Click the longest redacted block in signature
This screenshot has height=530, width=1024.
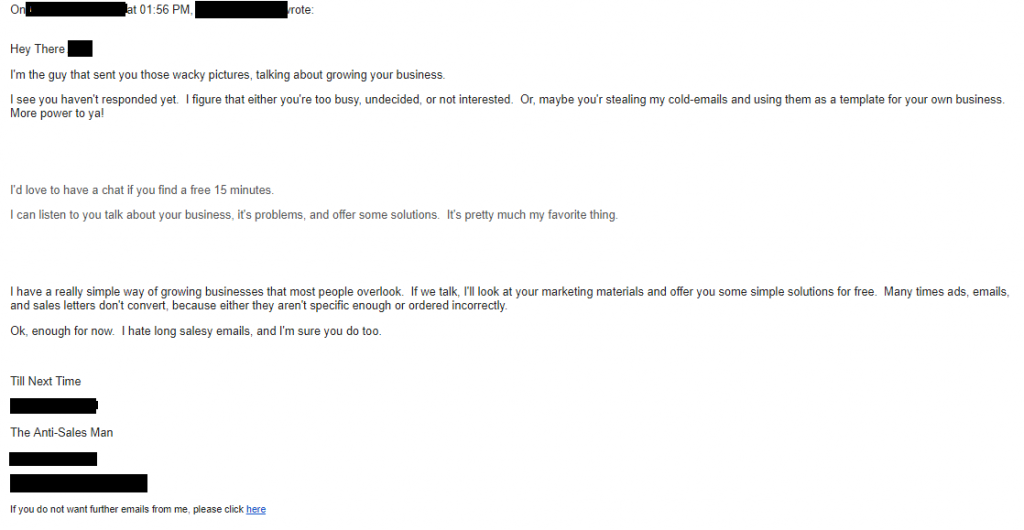pyautogui.click(x=78, y=484)
